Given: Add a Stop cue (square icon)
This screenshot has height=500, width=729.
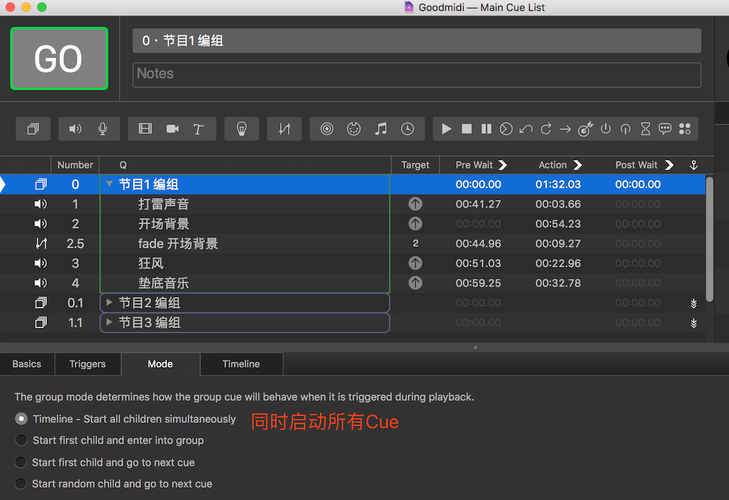Looking at the screenshot, I should (x=467, y=129).
